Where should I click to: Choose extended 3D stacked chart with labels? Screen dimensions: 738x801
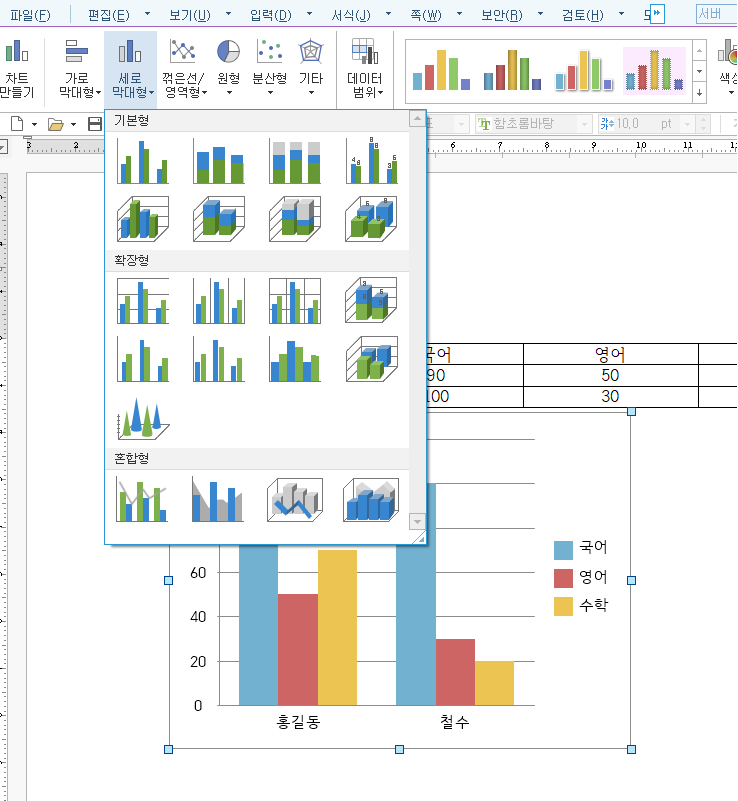click(x=371, y=301)
